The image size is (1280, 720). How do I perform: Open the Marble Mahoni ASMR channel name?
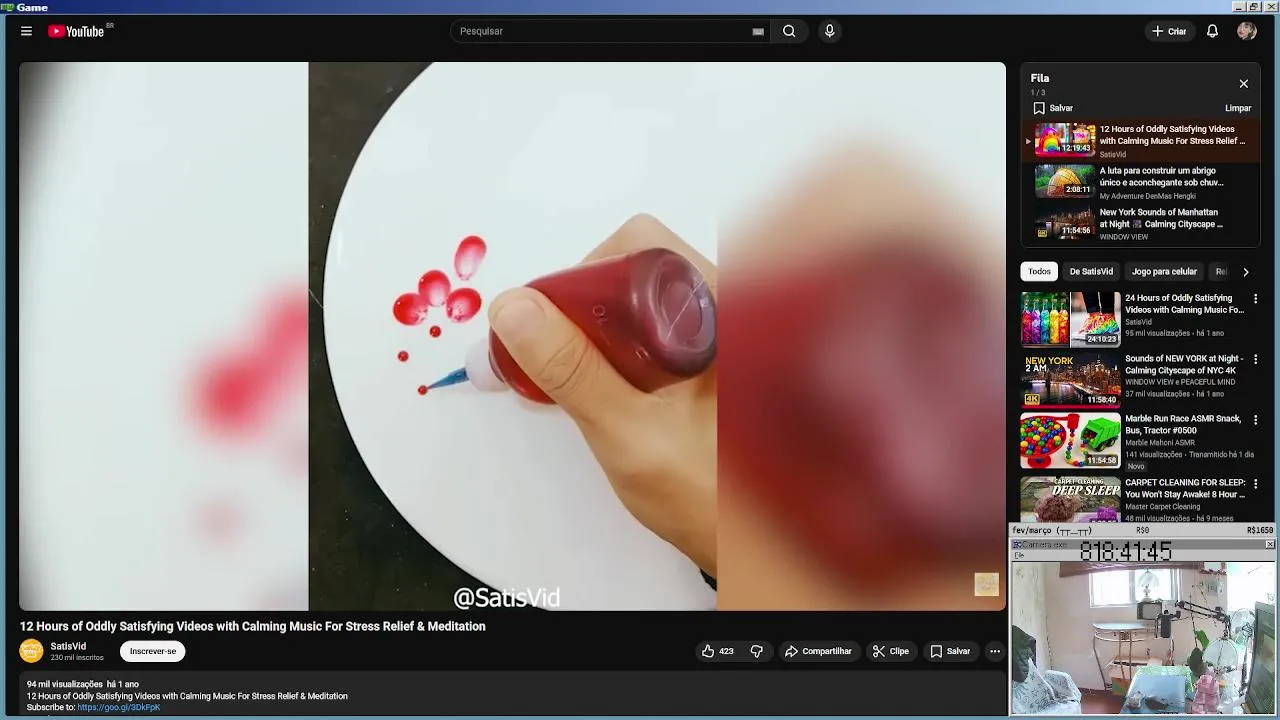point(1160,442)
